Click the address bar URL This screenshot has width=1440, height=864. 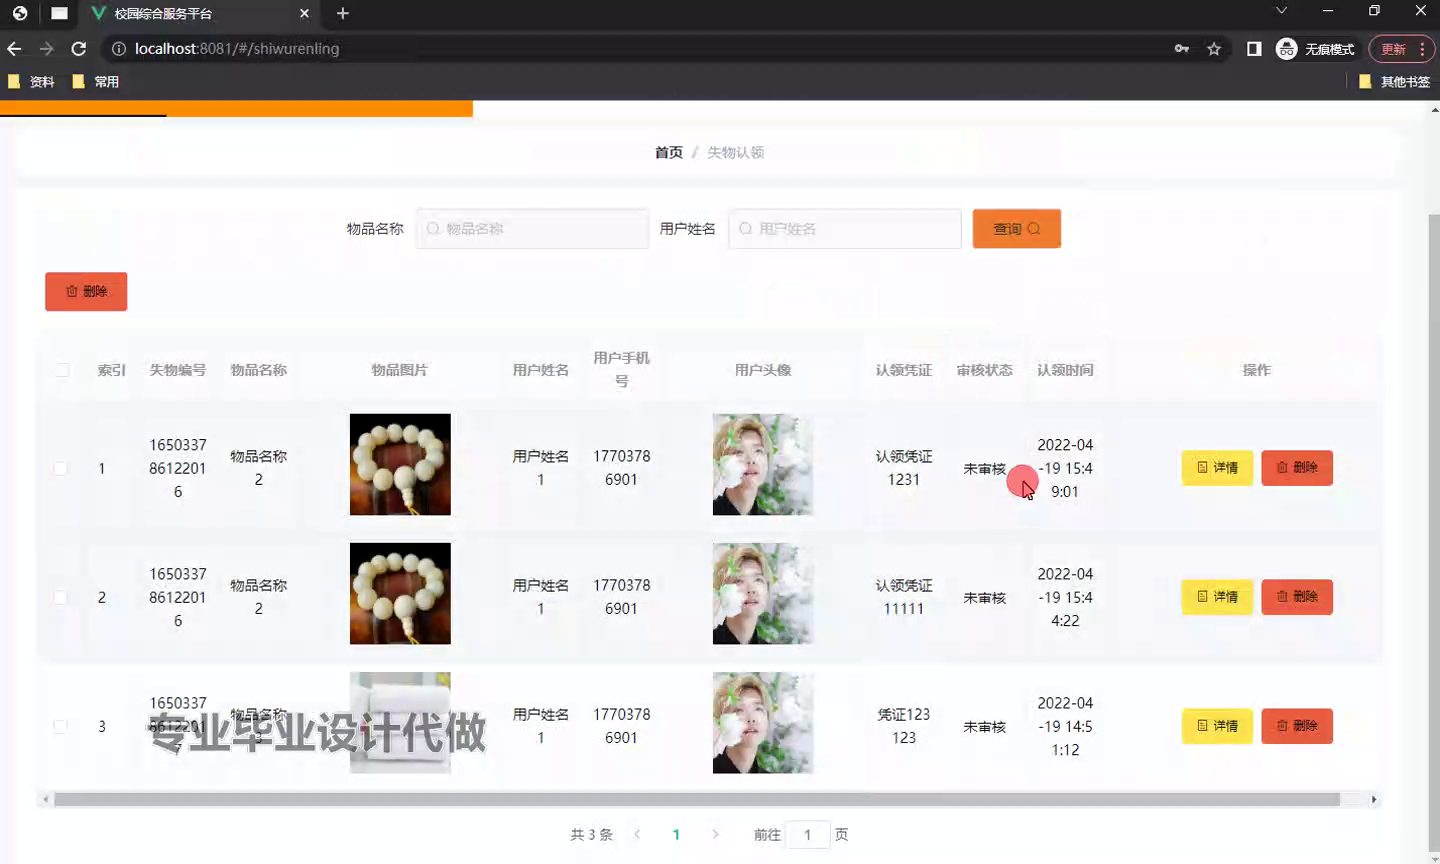pos(237,48)
